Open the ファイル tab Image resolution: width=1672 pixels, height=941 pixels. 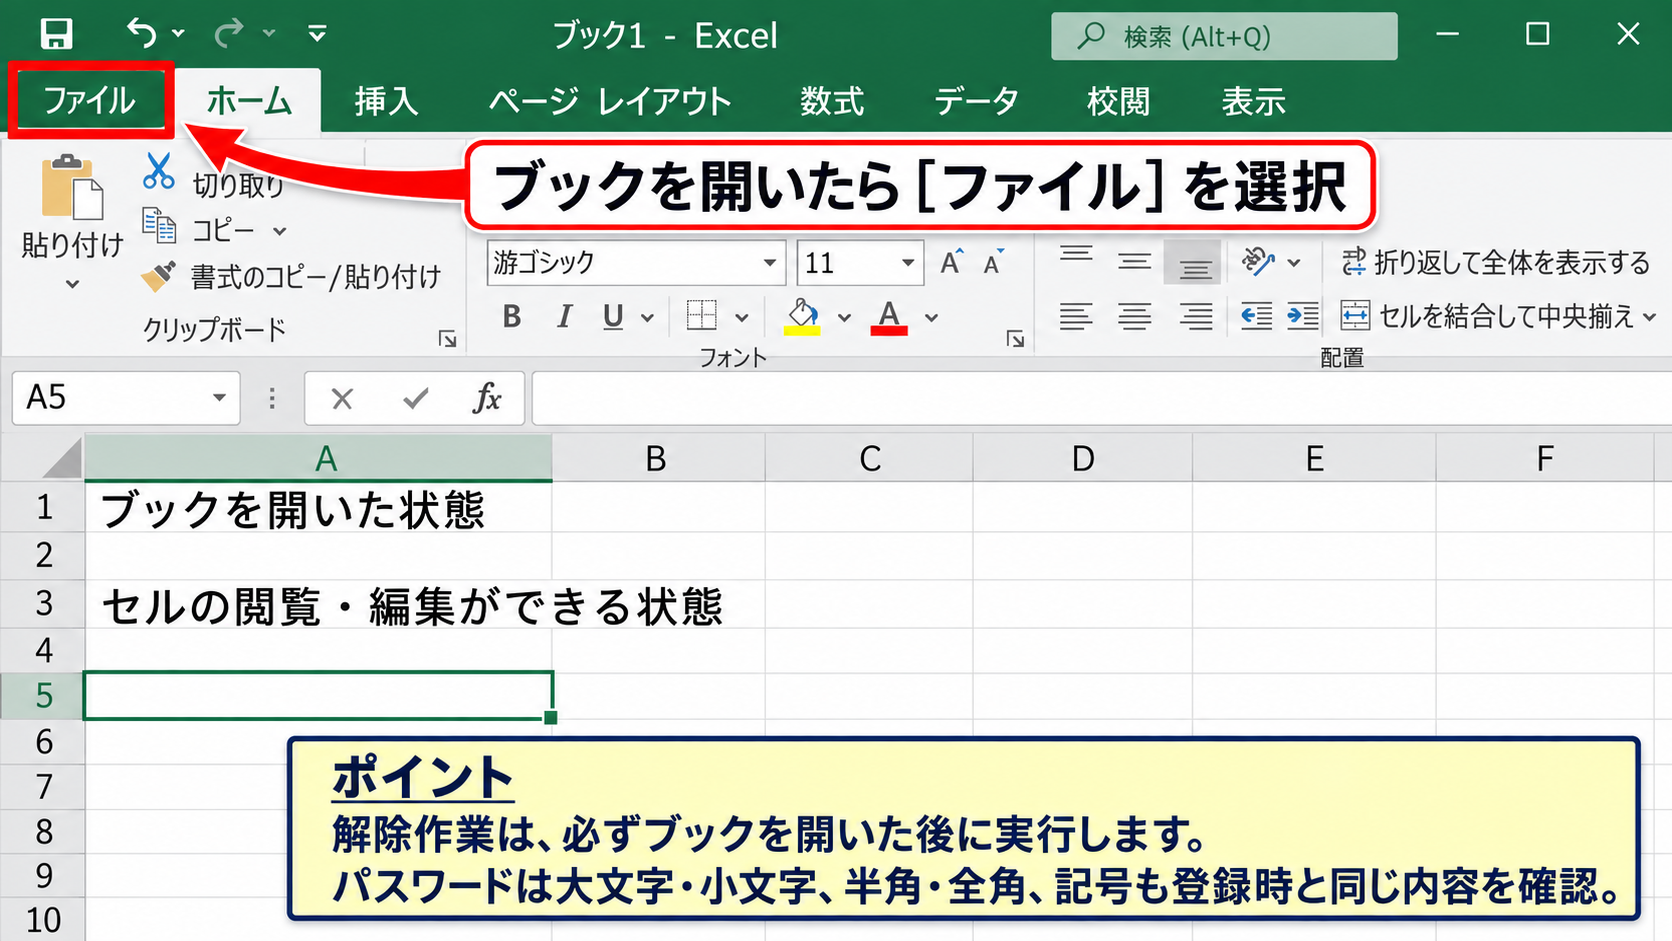point(90,101)
